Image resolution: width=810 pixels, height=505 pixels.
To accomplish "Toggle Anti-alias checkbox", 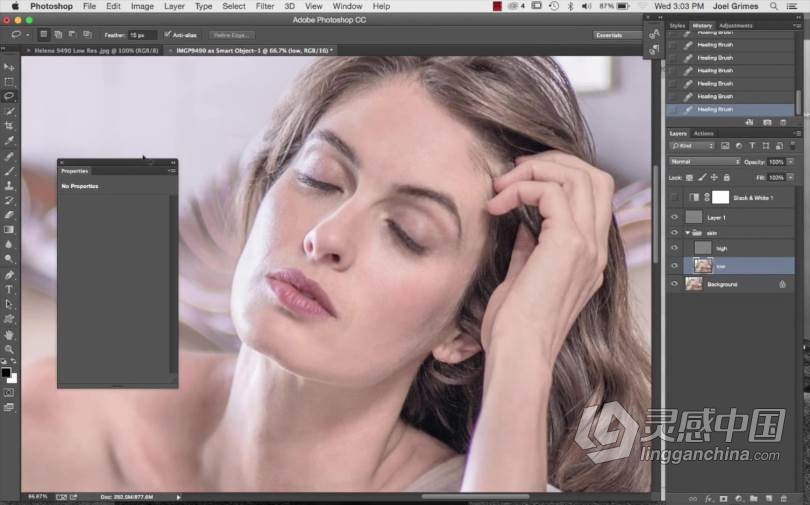I will tap(167, 35).
